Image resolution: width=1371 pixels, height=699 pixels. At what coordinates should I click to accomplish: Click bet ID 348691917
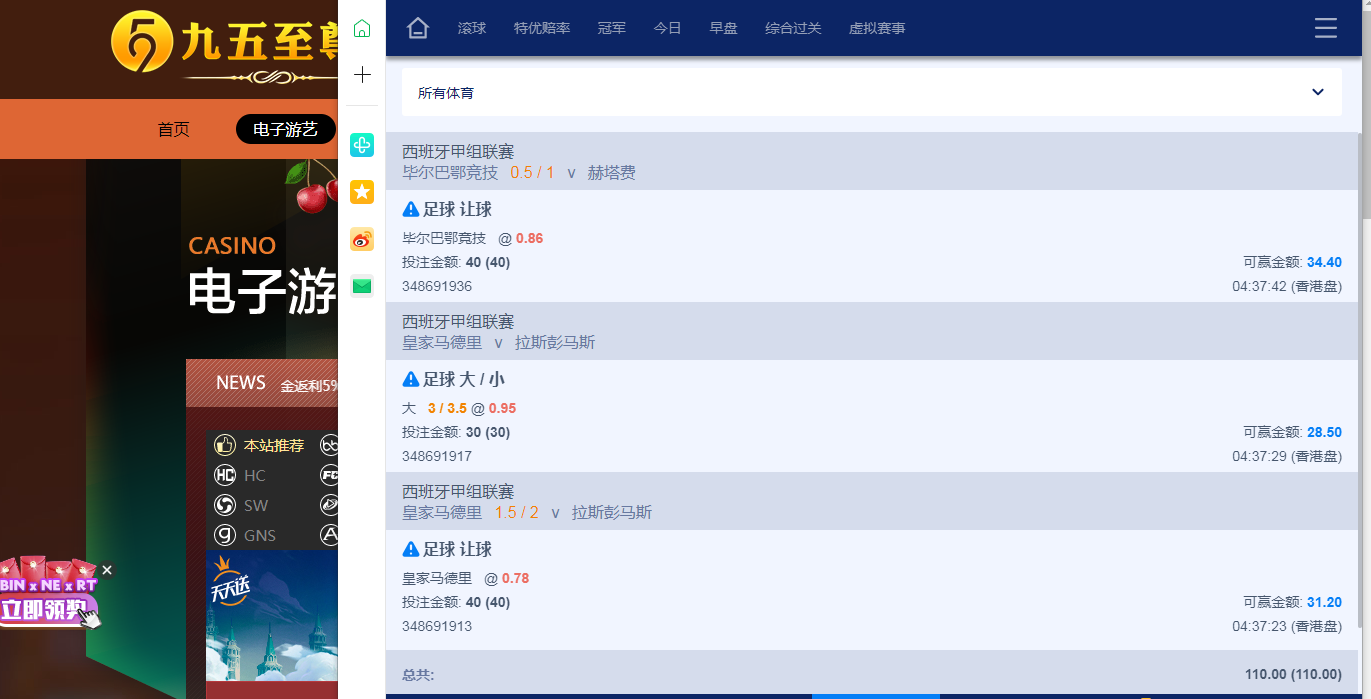(x=437, y=456)
